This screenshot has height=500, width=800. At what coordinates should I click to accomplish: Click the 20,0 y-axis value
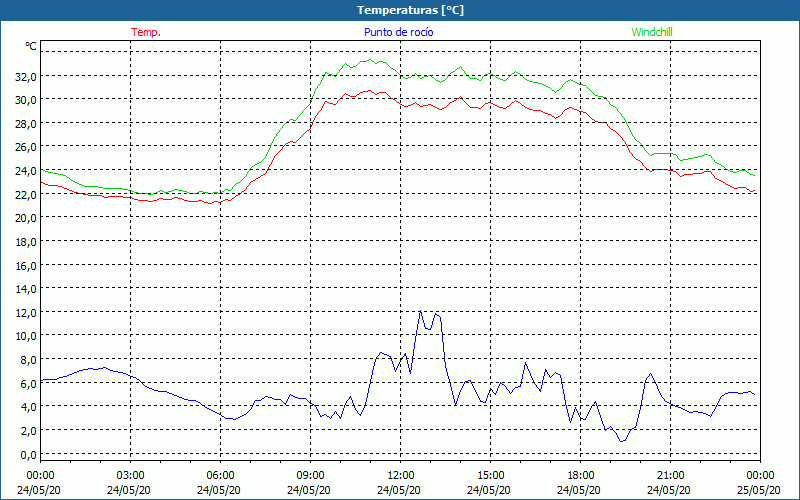(x=26, y=218)
